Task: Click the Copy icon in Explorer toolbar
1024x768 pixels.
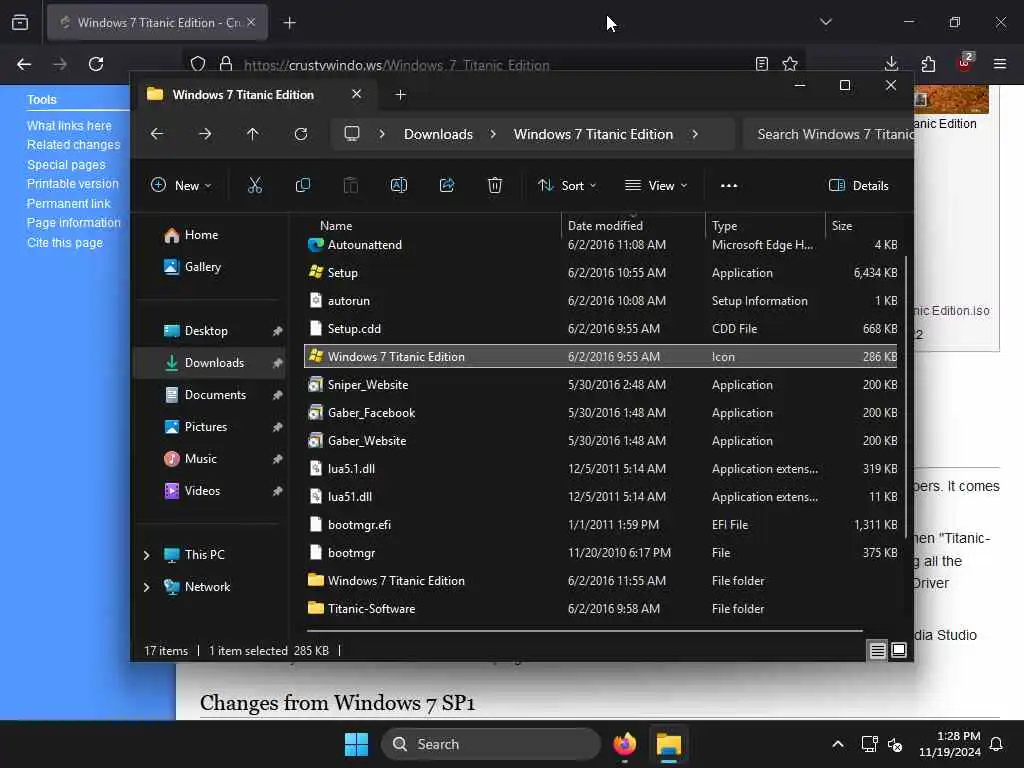Action: [x=302, y=185]
